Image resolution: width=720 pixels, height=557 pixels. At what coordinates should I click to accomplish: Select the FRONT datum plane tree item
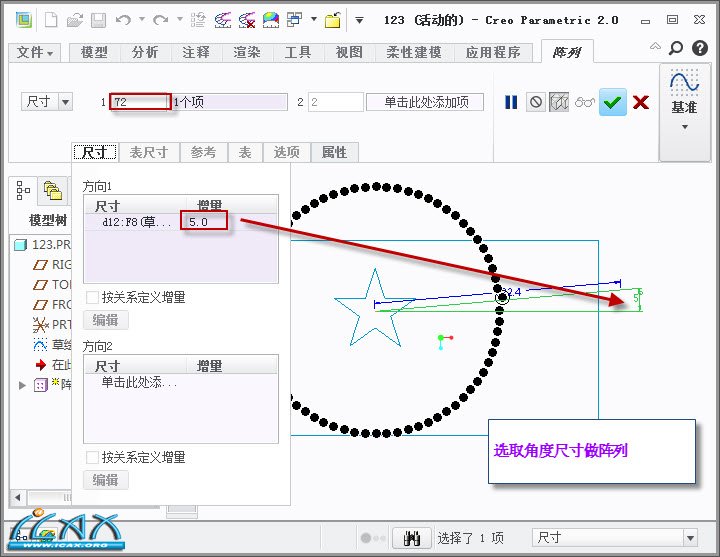coord(53,304)
